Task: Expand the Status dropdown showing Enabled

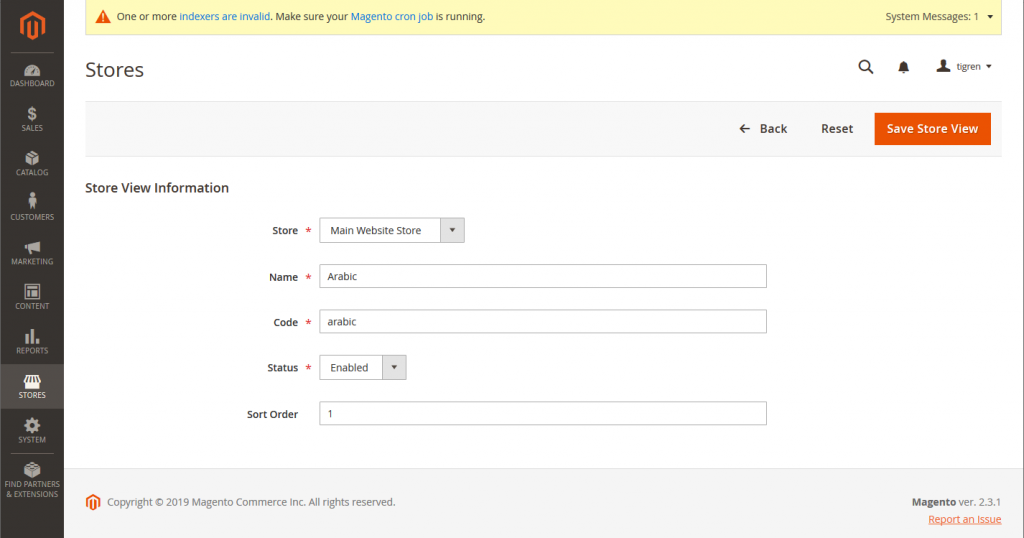Action: (x=362, y=368)
